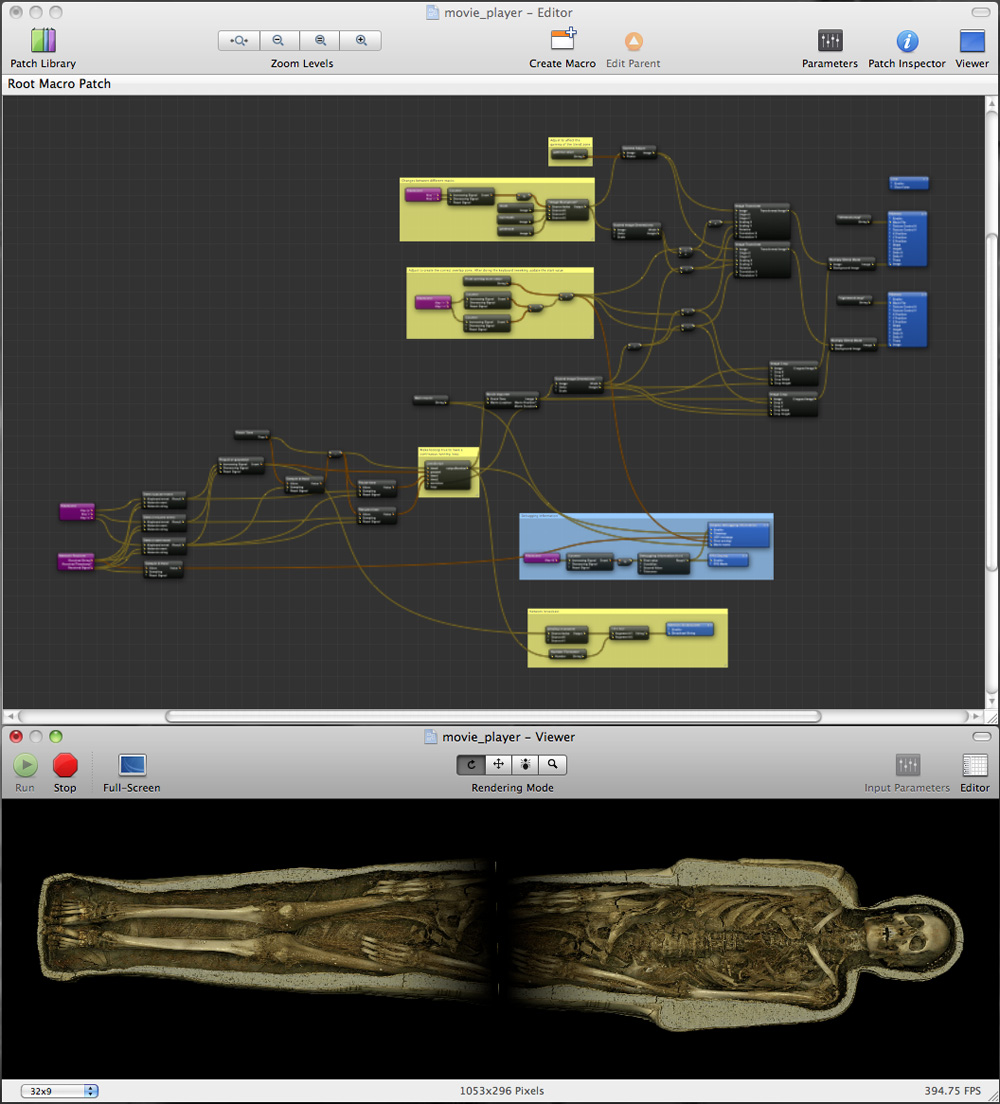This screenshot has width=1000, height=1104.
Task: Click the zoom out magnifier button
Action: point(279,41)
